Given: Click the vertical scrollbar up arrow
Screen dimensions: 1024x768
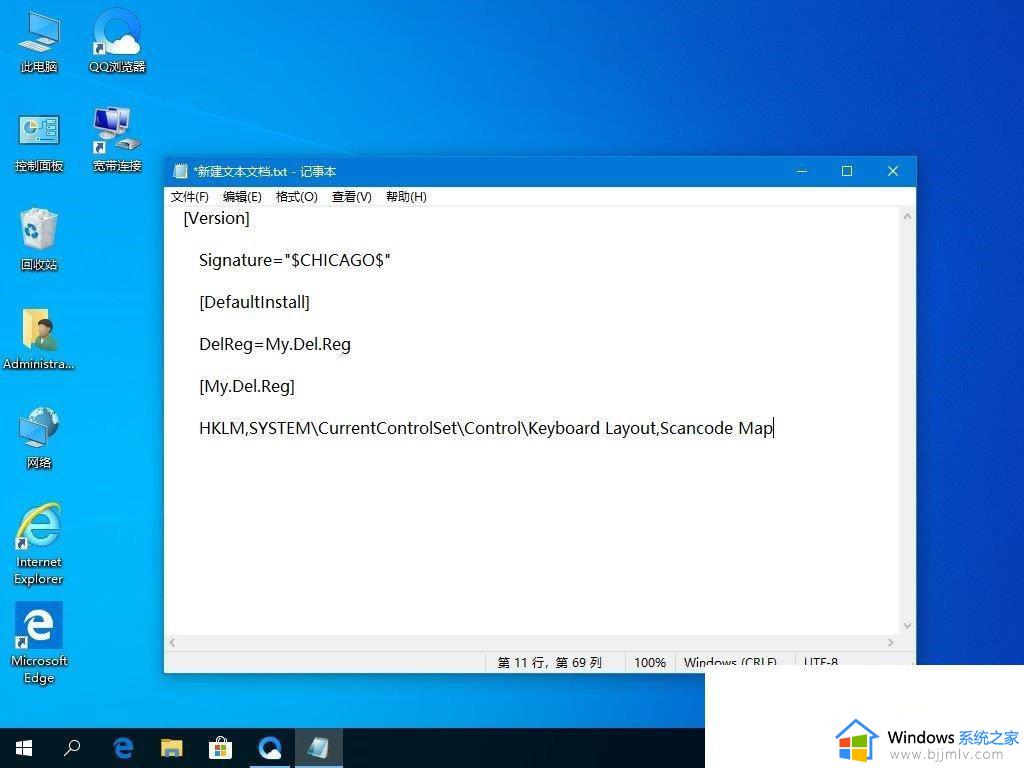Looking at the screenshot, I should point(907,216).
